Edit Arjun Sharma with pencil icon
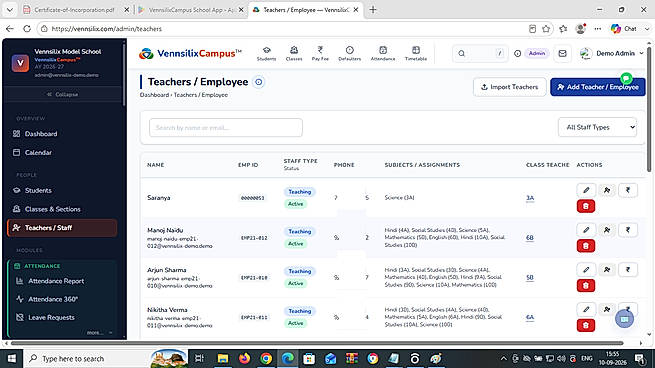Image resolution: width=655 pixels, height=368 pixels. pyautogui.click(x=586, y=270)
